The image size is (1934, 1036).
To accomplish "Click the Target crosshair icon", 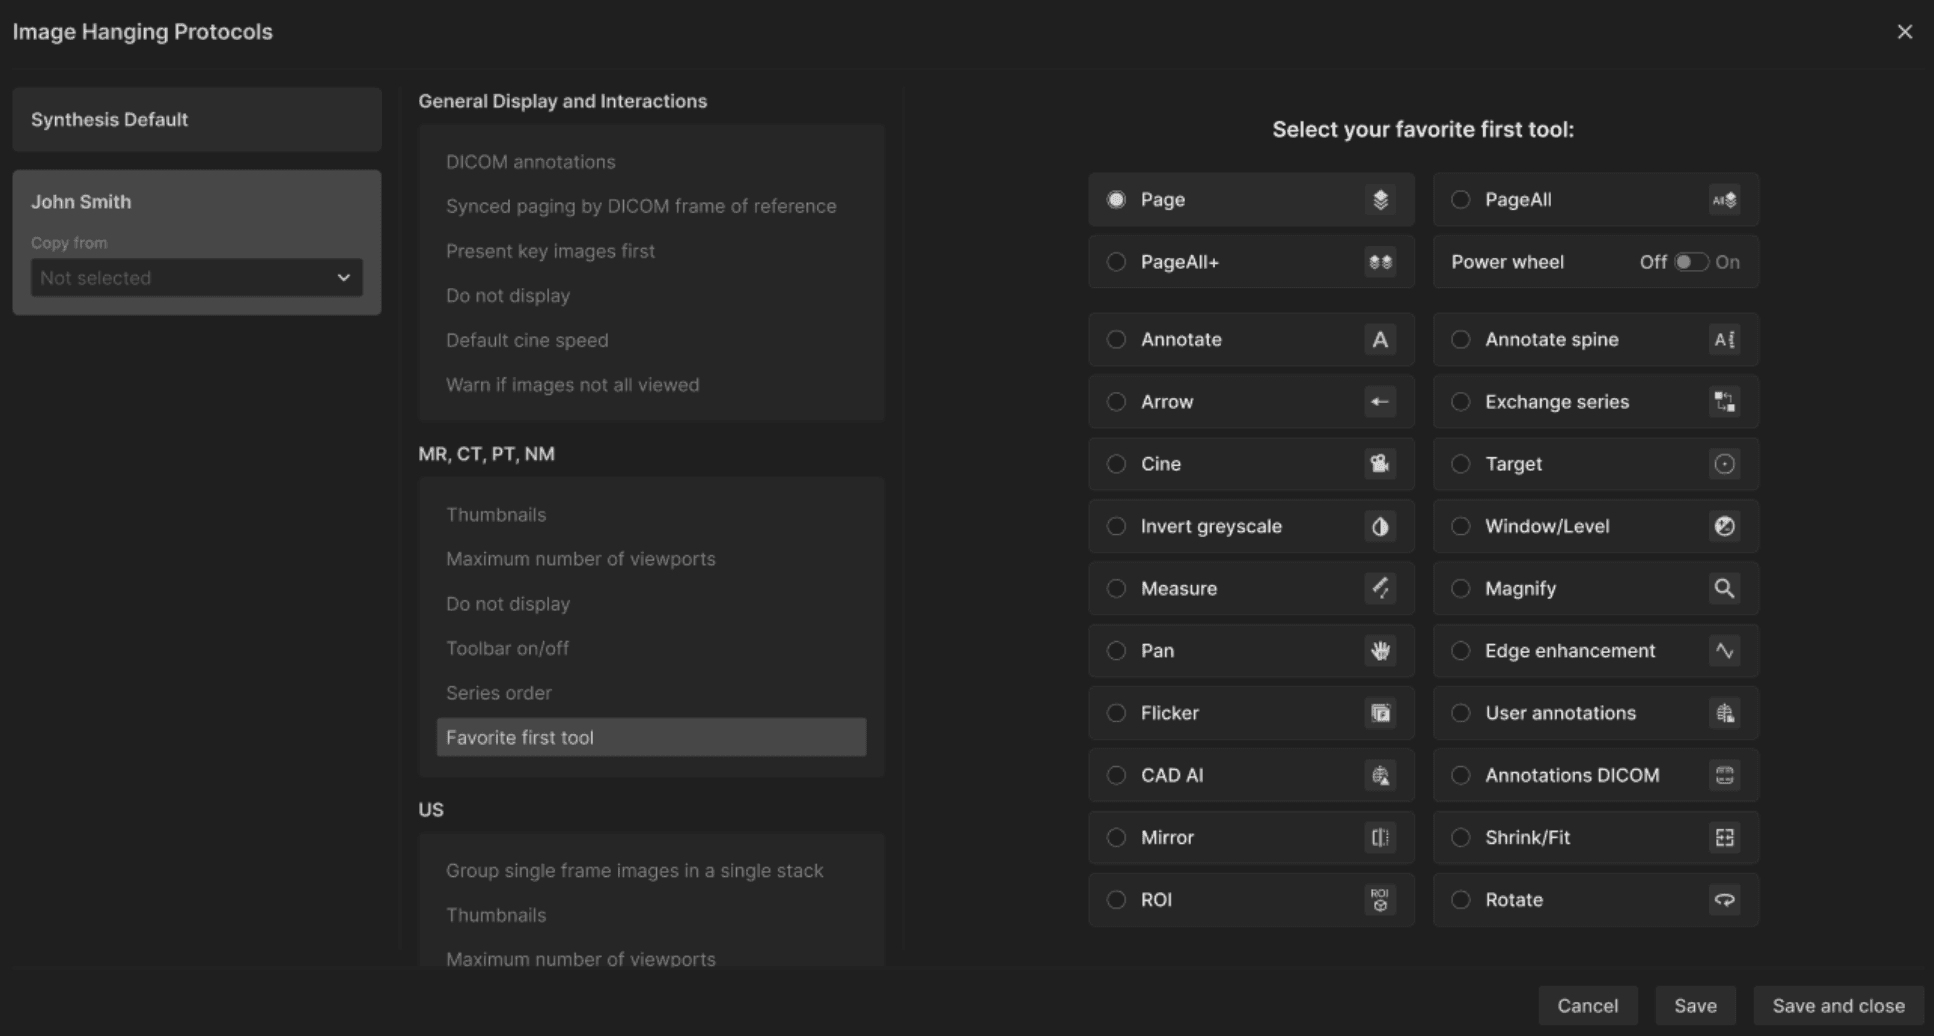I will [x=1724, y=464].
